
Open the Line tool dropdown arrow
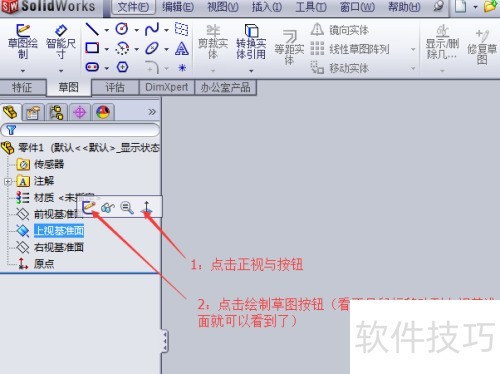[x=107, y=30]
